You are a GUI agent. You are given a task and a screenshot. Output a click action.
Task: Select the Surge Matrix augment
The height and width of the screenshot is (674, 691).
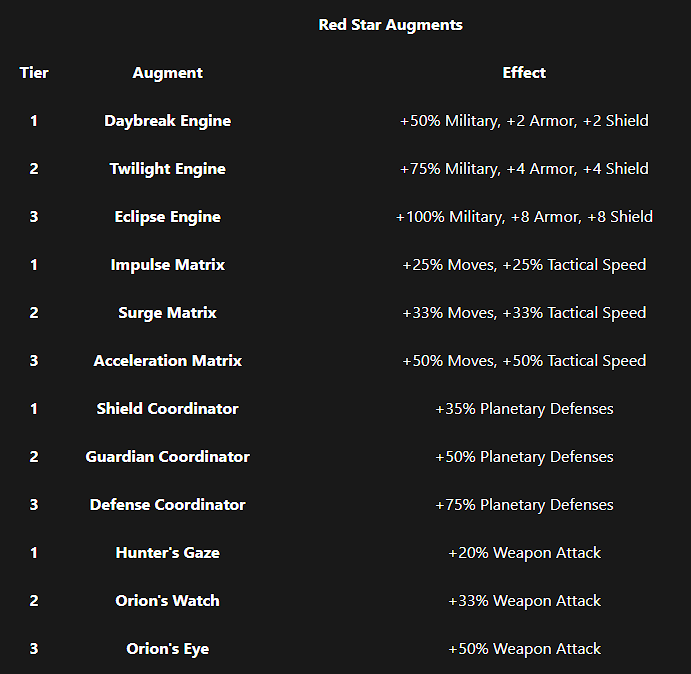point(167,312)
